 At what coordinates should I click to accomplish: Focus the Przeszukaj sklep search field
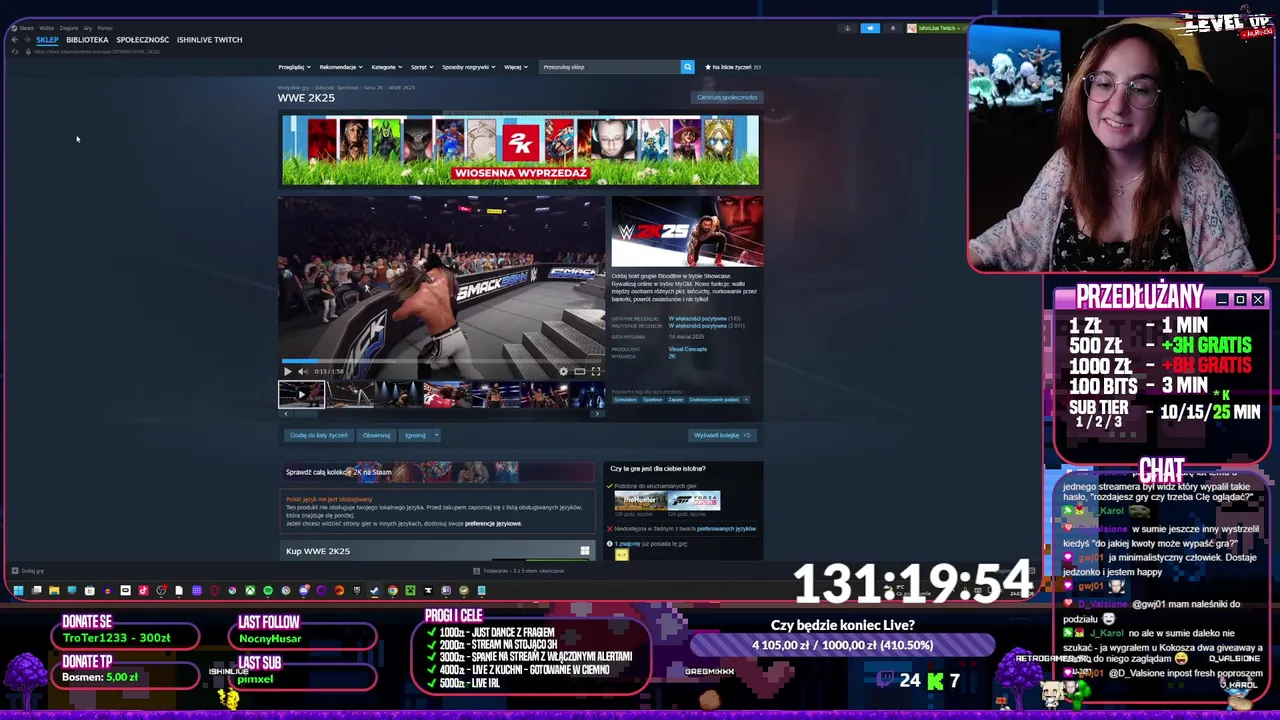click(609, 67)
